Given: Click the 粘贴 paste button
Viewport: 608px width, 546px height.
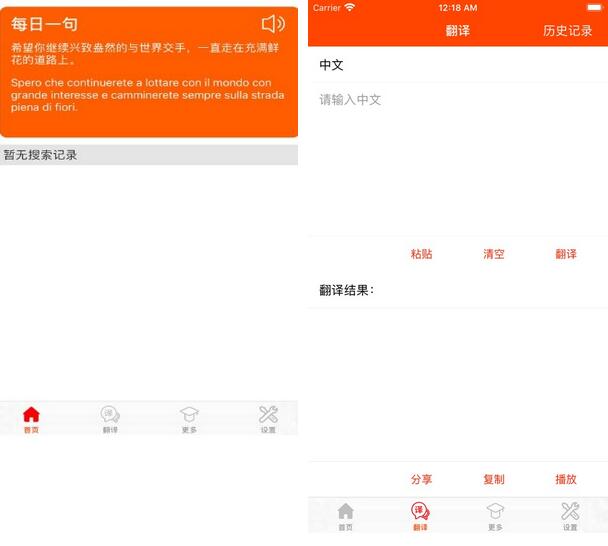Looking at the screenshot, I should coord(421,254).
